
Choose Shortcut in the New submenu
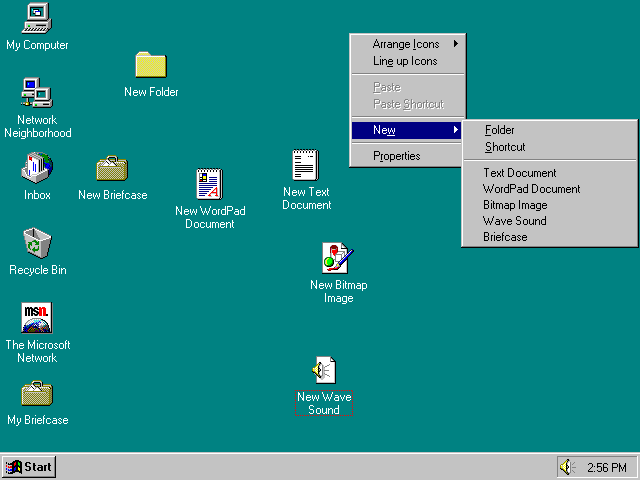pyautogui.click(x=550, y=147)
